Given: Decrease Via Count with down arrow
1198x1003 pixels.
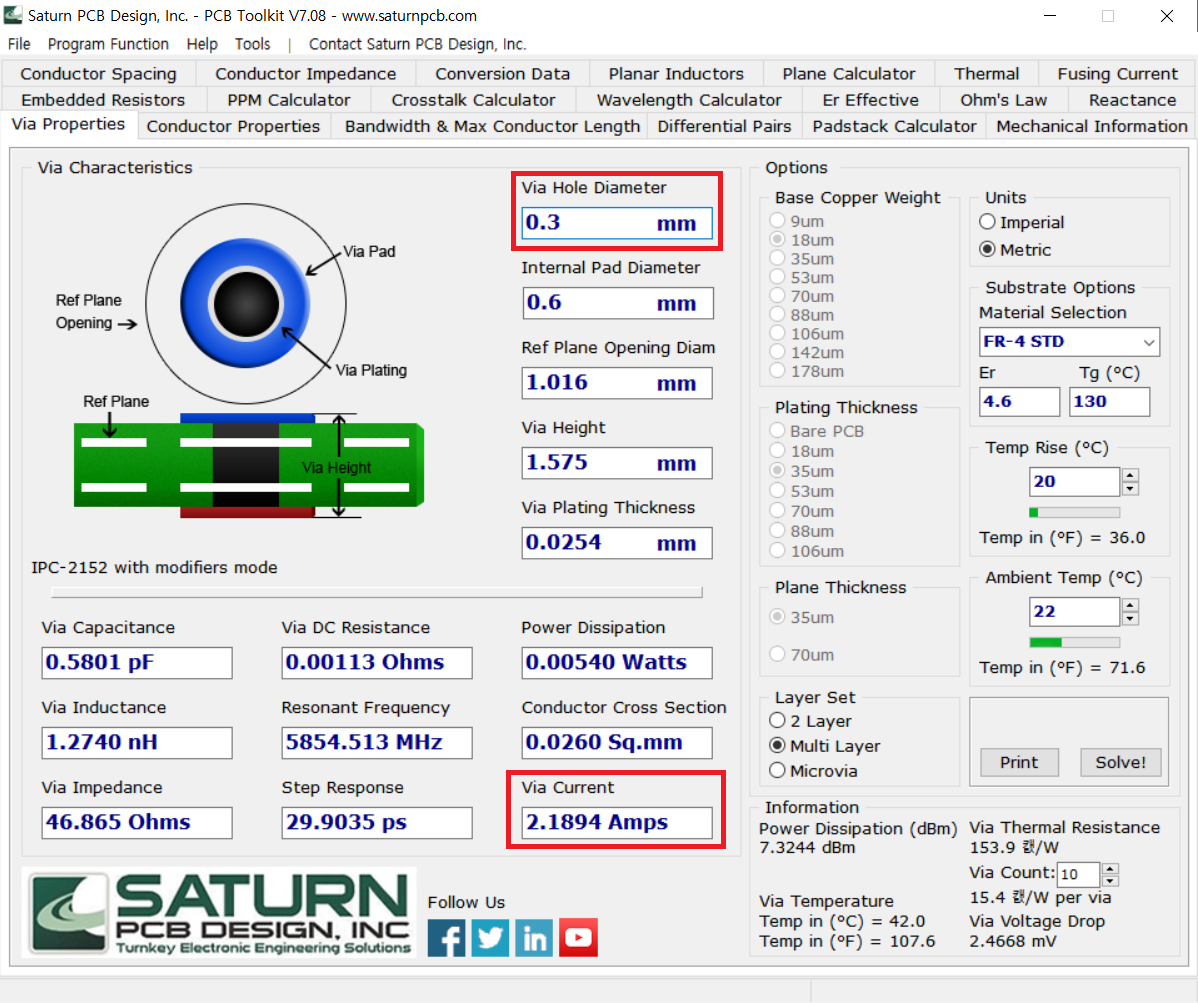Looking at the screenshot, I should 1111,880.
